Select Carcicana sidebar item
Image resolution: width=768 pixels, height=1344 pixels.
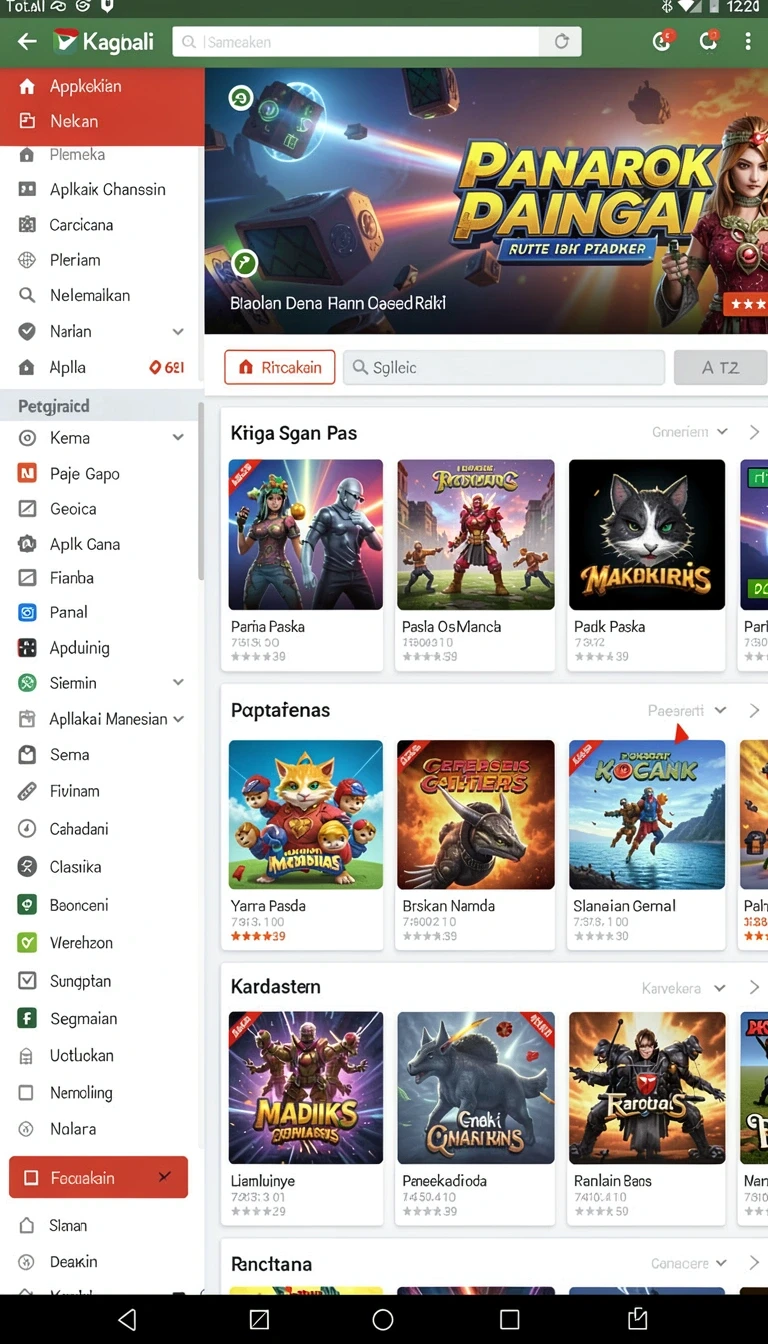pyautogui.click(x=102, y=225)
